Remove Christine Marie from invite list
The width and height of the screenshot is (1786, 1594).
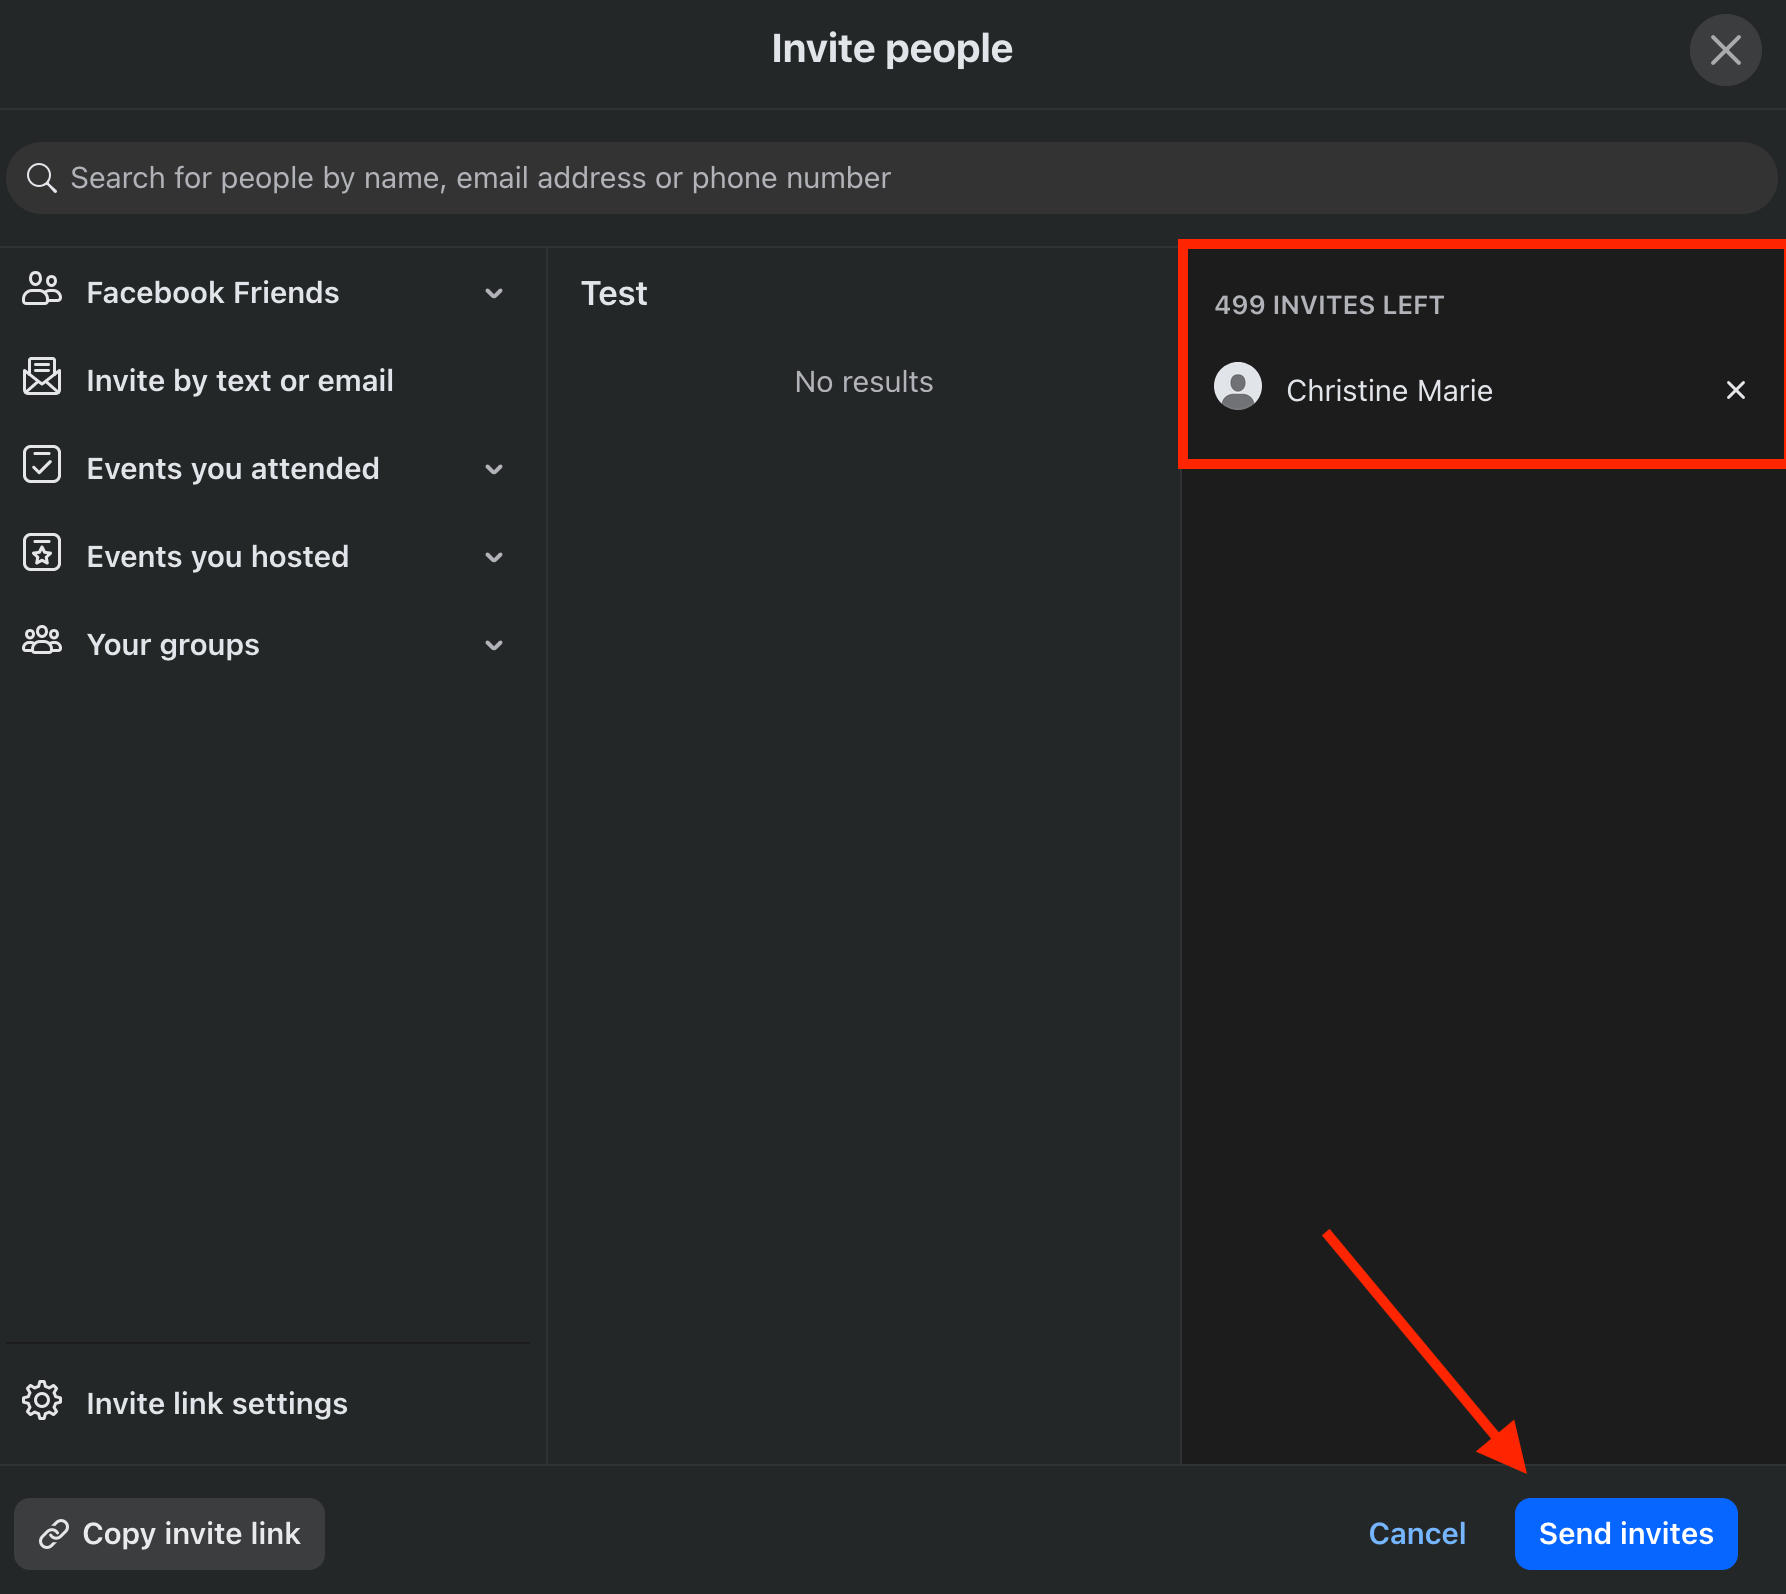coord(1736,390)
